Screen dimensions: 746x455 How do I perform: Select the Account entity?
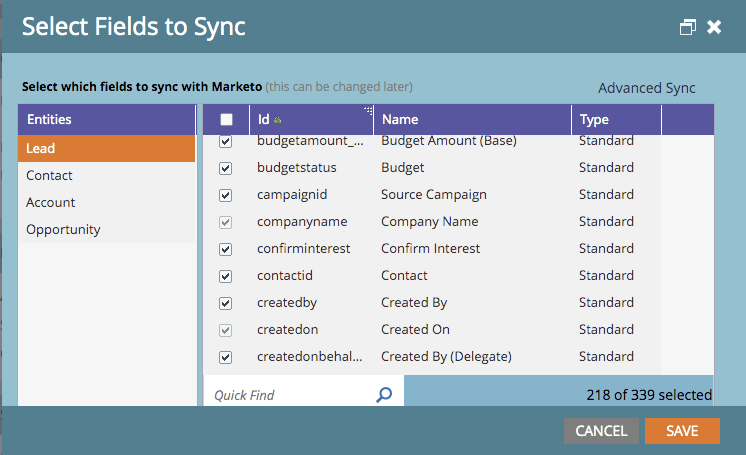[x=50, y=202]
